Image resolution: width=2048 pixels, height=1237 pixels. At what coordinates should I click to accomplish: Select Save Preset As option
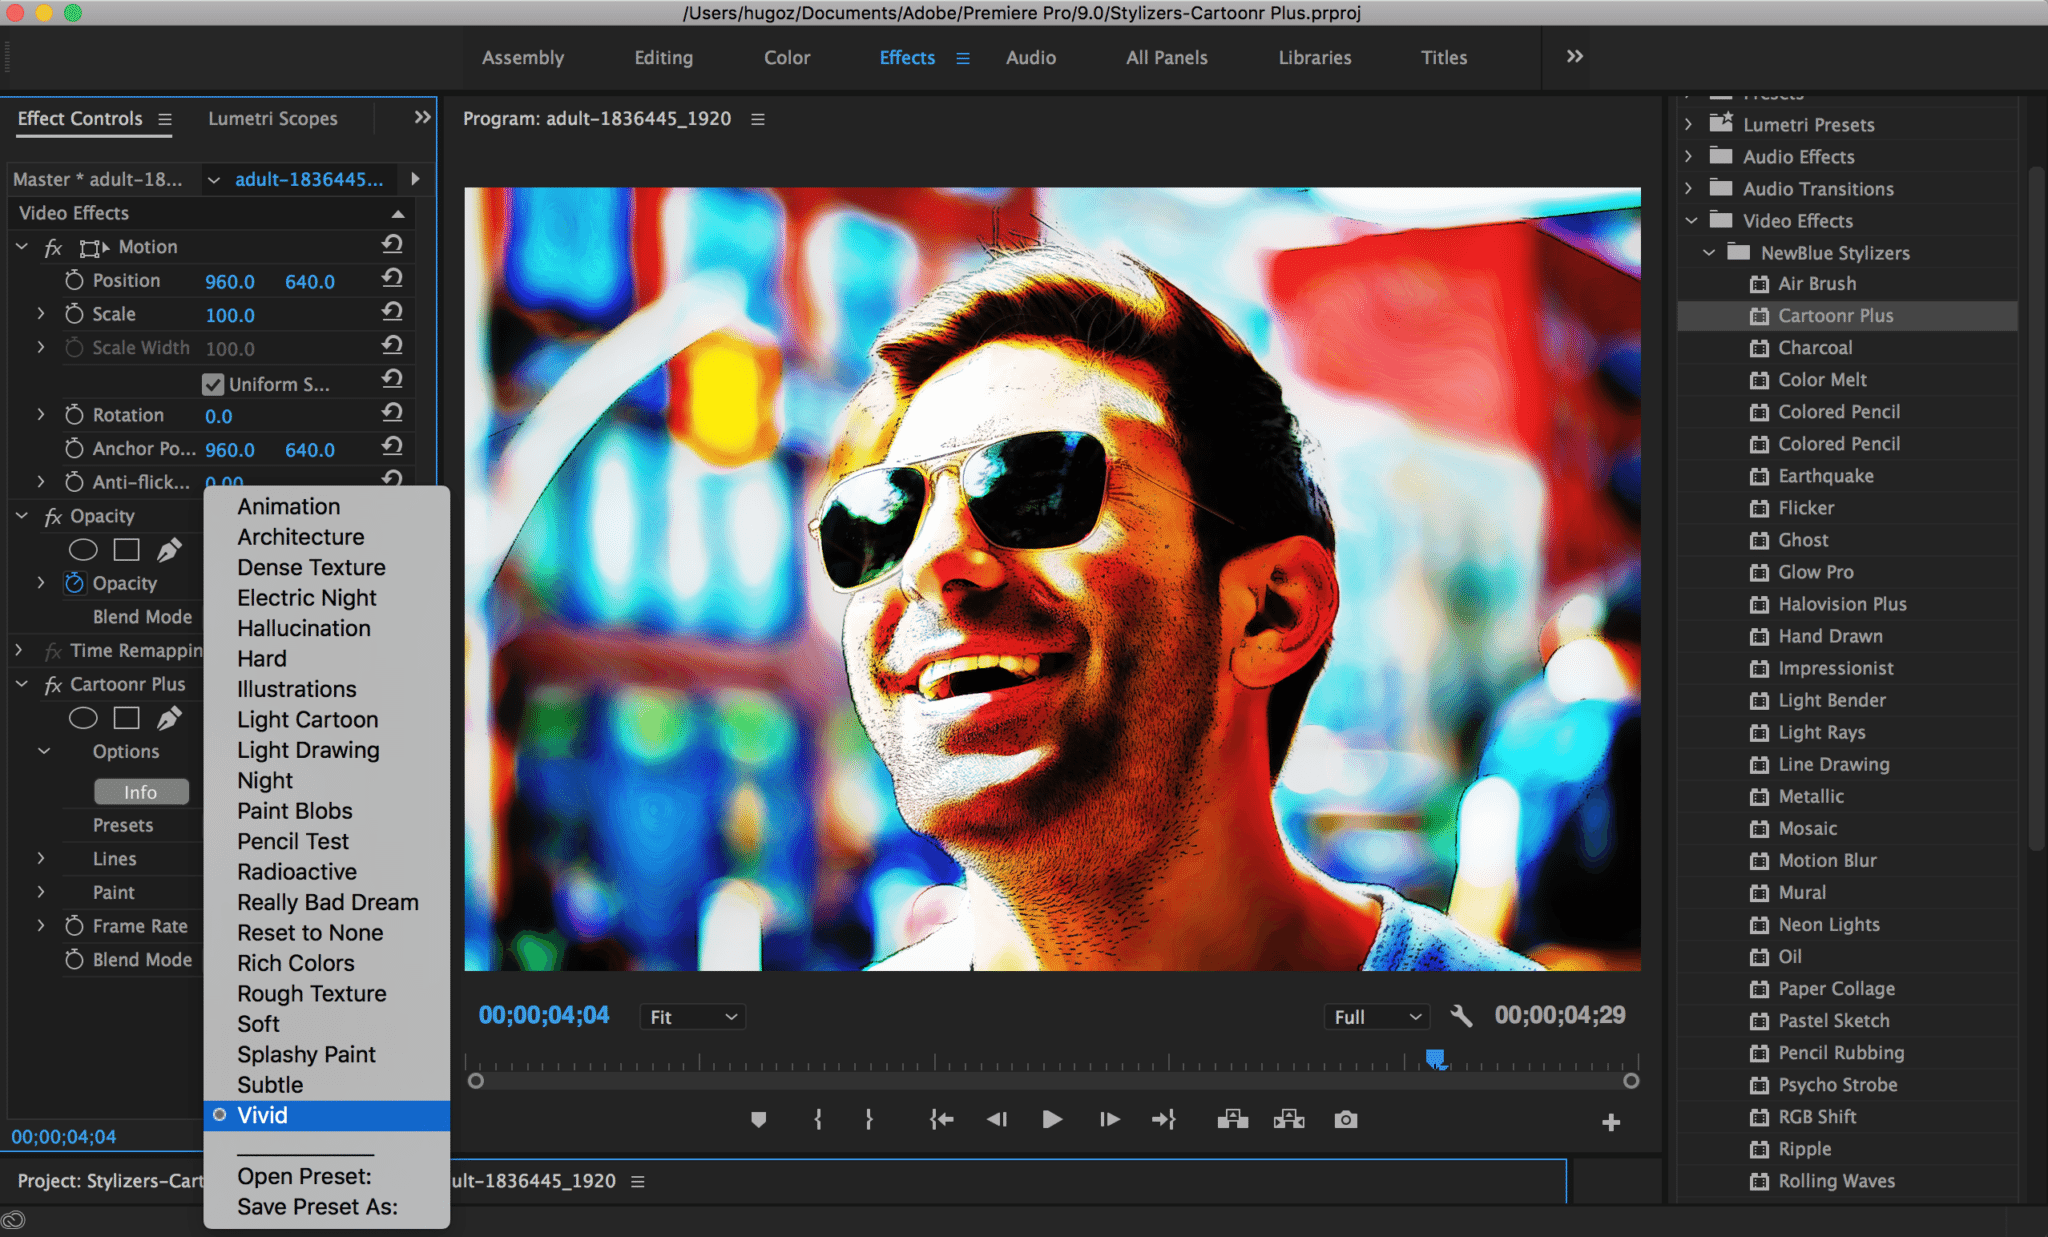317,1207
